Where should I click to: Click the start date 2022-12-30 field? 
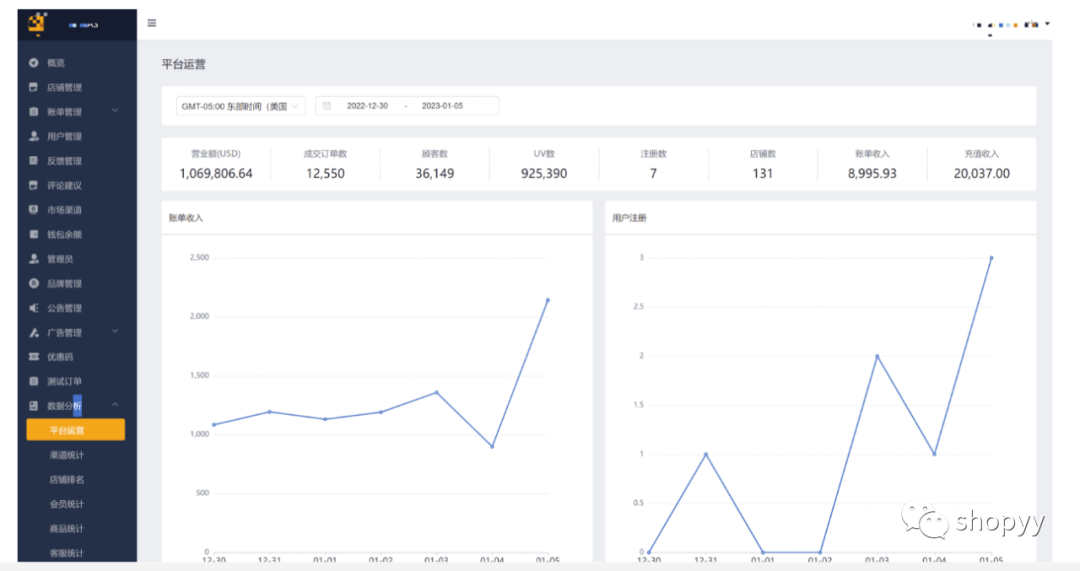[367, 106]
